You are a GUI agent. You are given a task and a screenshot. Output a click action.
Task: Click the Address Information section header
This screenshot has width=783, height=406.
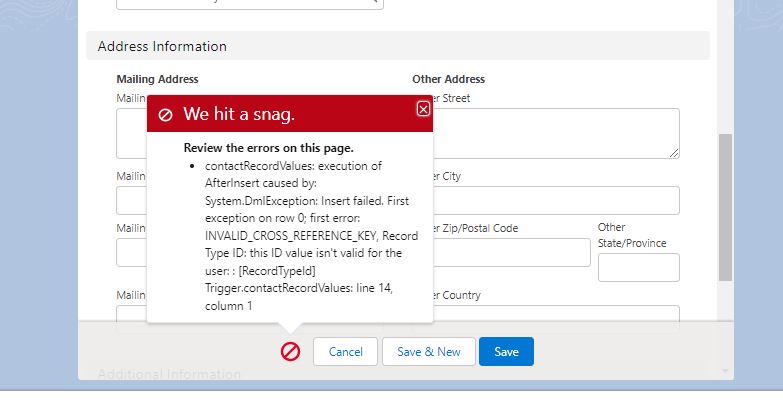(x=163, y=46)
